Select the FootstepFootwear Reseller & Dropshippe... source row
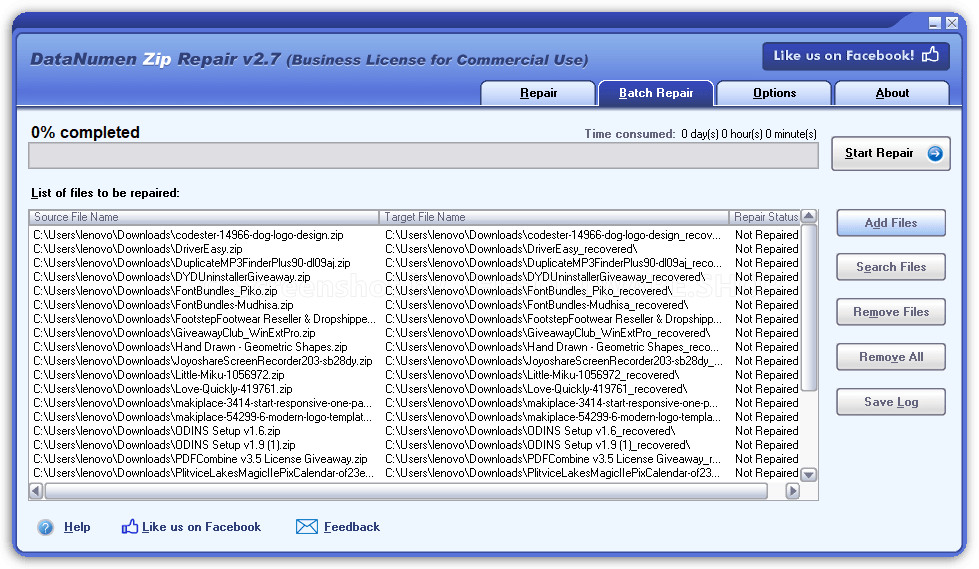The width and height of the screenshot is (979, 569). [204, 319]
